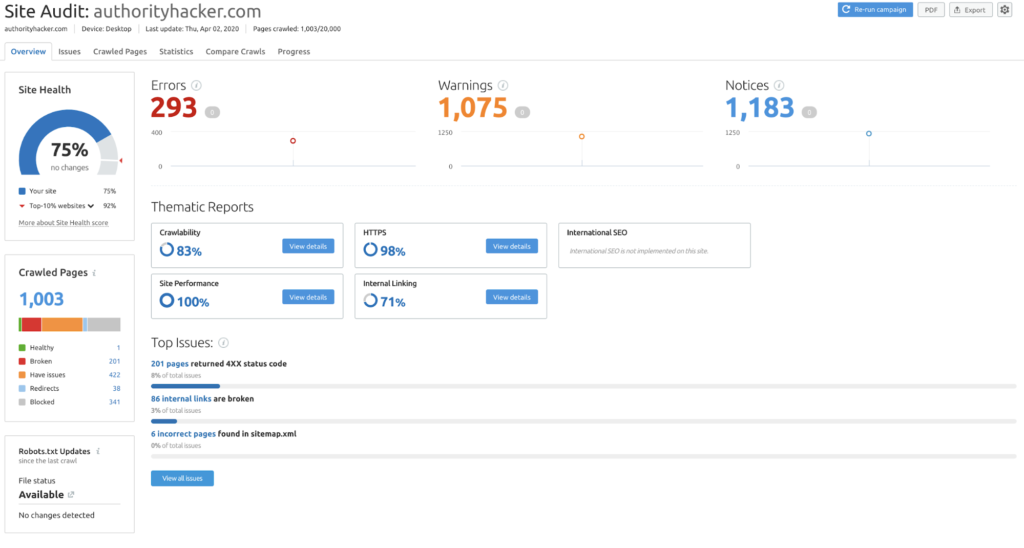Click the red Broken legend swatch
The width and height of the screenshot is (1024, 548).
(22, 361)
